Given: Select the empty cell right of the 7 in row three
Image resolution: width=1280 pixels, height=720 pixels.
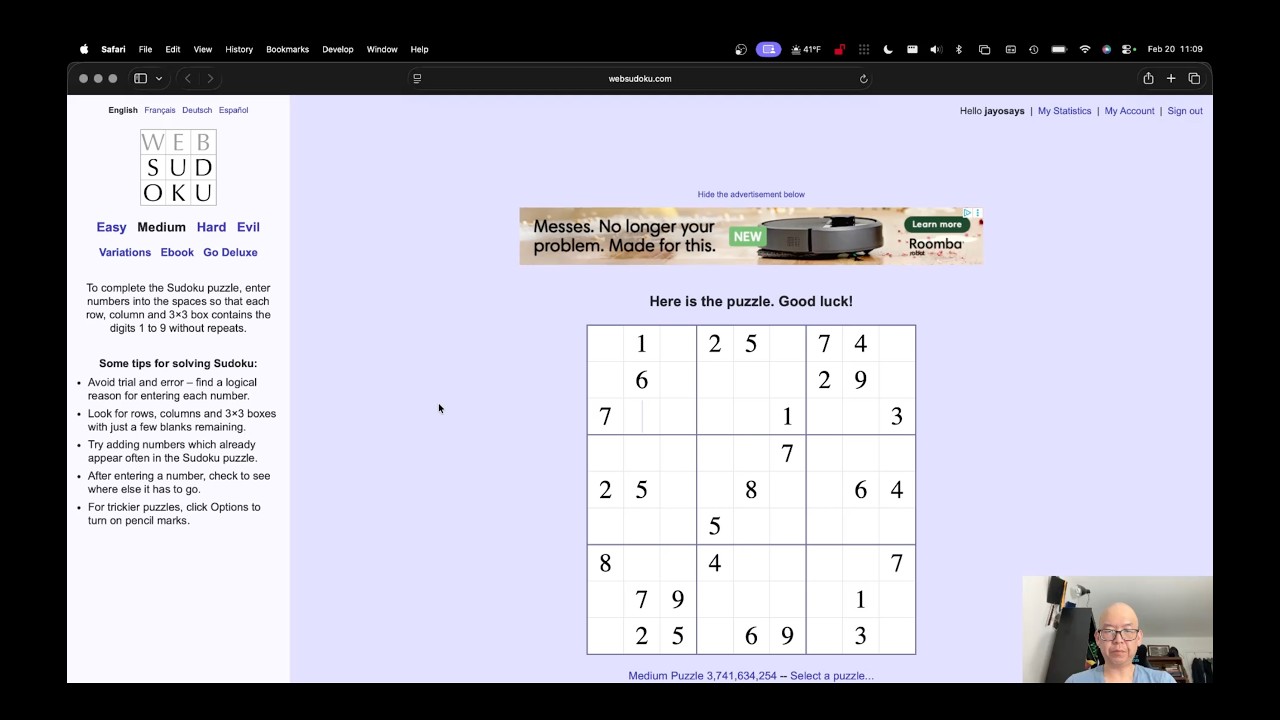Looking at the screenshot, I should click(x=641, y=416).
